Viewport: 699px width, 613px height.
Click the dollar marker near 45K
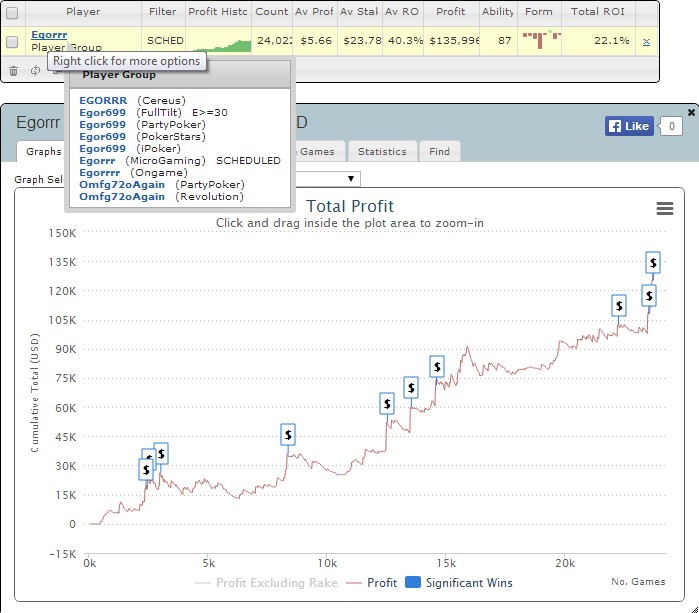pyautogui.click(x=288, y=435)
